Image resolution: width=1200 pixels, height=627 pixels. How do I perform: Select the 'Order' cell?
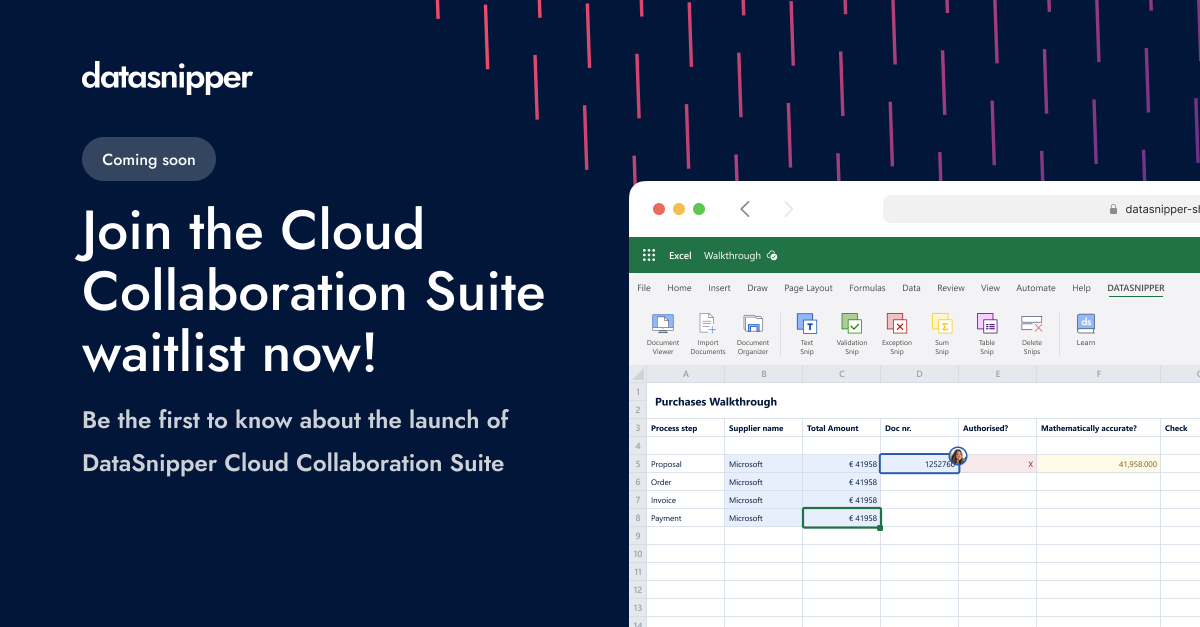(686, 482)
